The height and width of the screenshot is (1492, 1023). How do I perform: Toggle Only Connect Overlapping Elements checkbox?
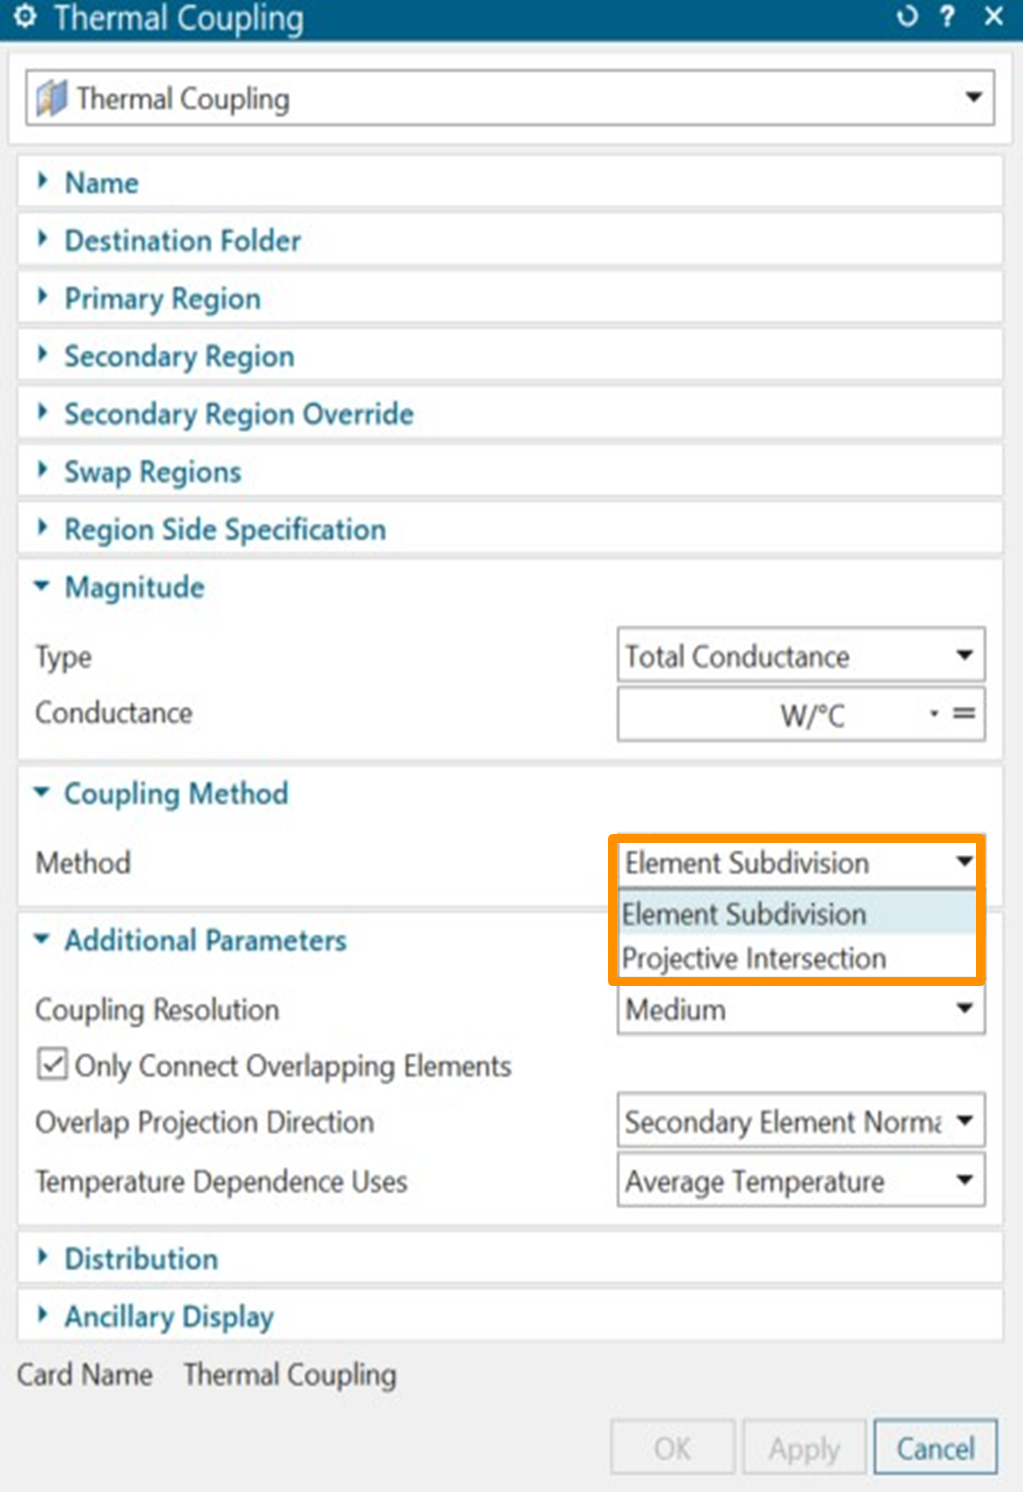point(52,1065)
